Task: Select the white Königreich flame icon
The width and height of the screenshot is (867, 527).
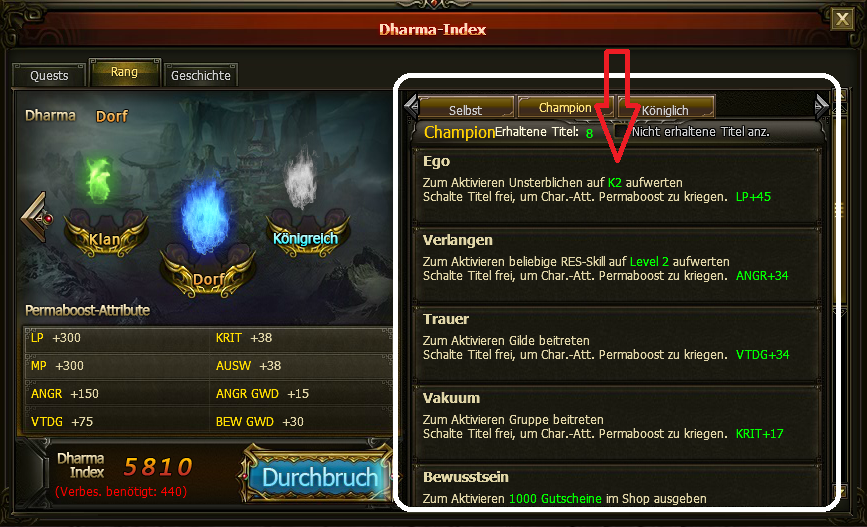Action: tap(301, 178)
